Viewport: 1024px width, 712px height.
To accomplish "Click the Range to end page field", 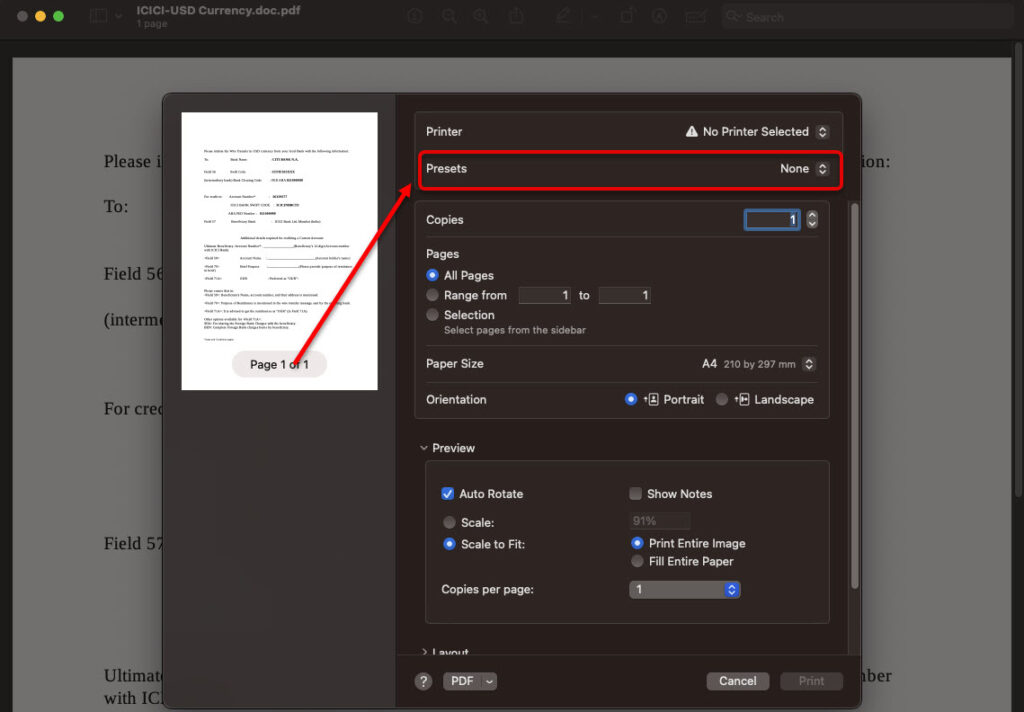I will (x=624, y=295).
